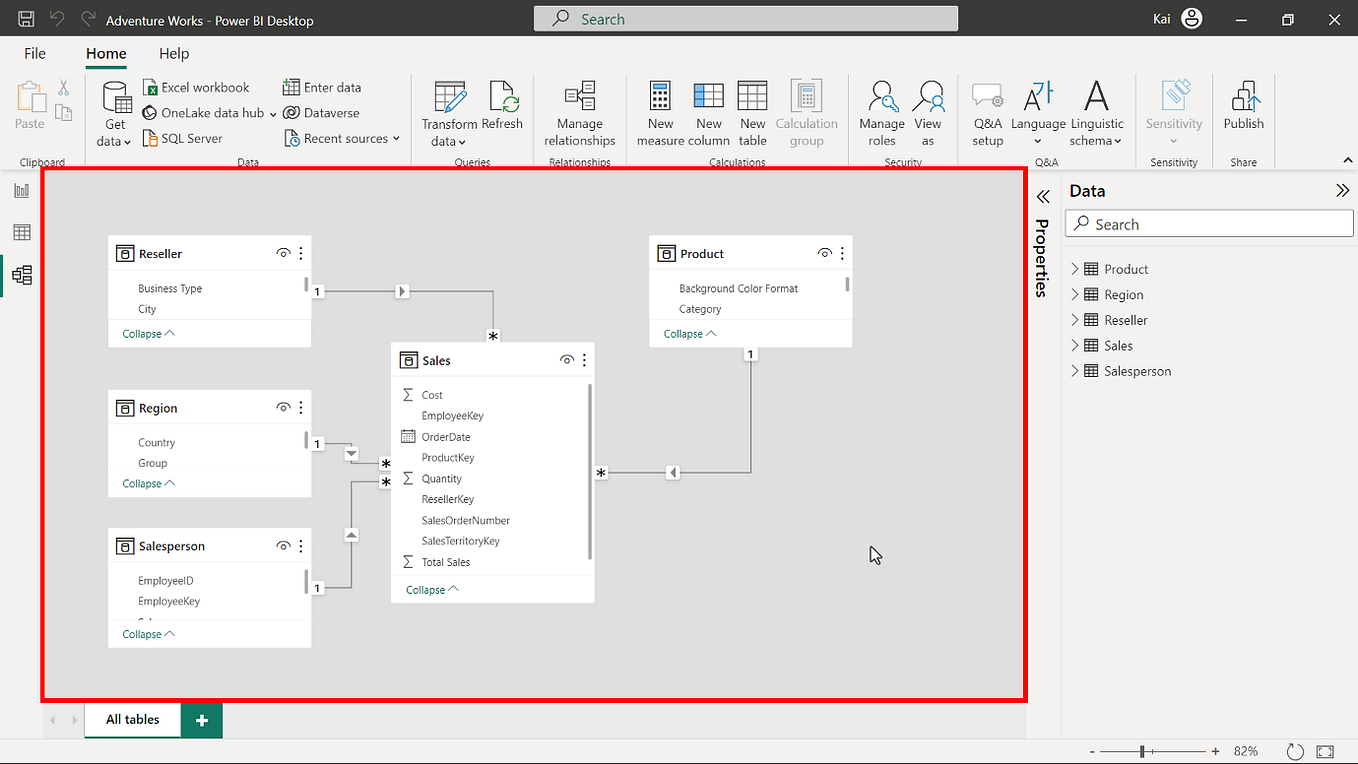Hide the Sales table using its eye icon

pos(566,359)
